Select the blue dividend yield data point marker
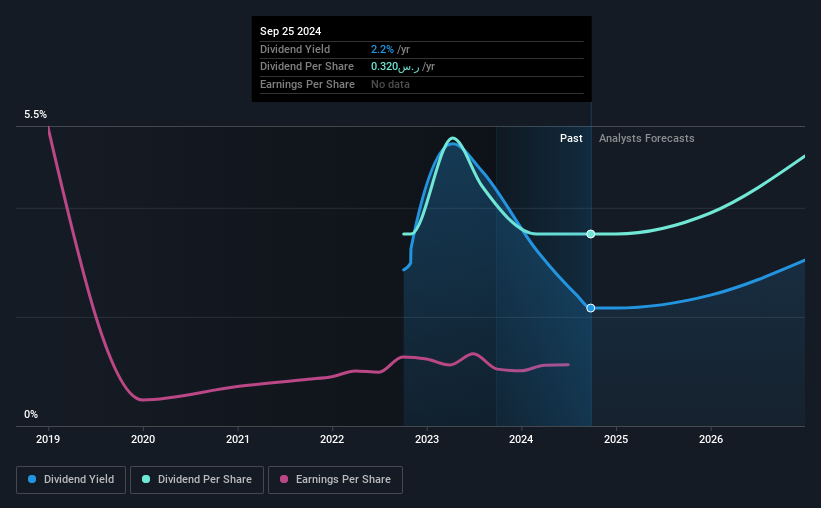Image resolution: width=821 pixels, height=508 pixels. (591, 308)
